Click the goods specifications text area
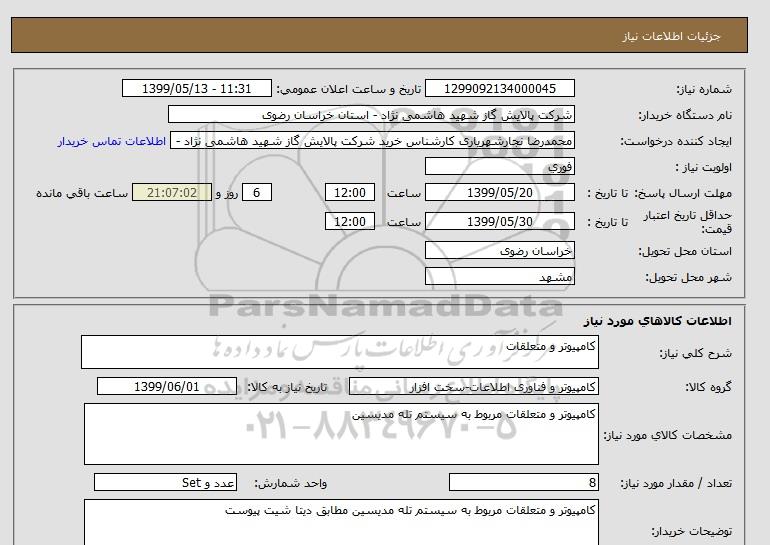Screen dimensions: 770x545 pos(341,434)
